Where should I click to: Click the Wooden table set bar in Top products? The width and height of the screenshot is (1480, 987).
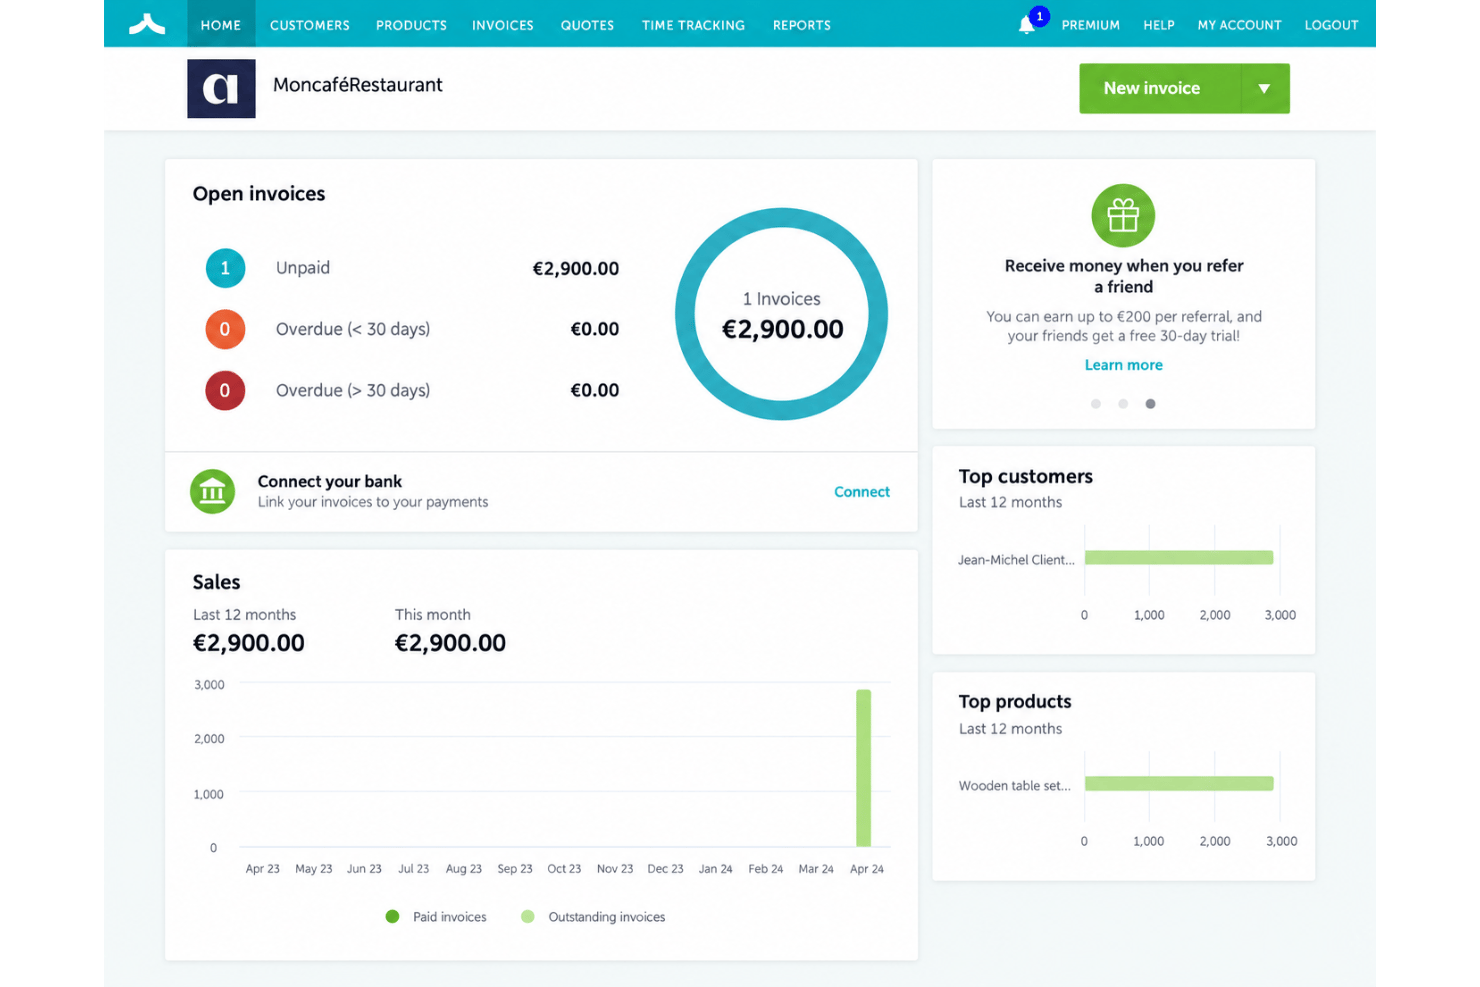coord(1179,784)
